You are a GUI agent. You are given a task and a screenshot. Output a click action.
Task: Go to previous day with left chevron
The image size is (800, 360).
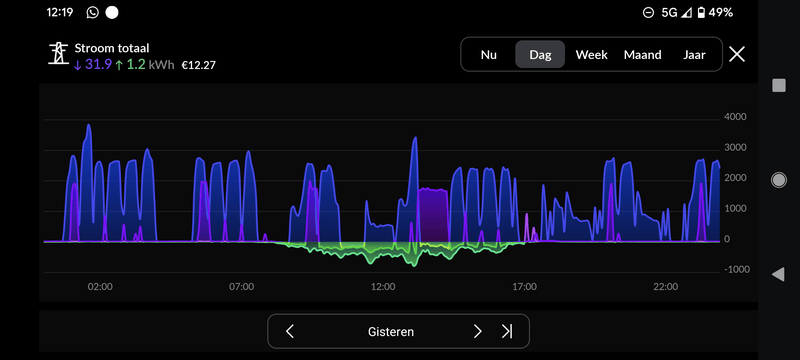tap(289, 331)
